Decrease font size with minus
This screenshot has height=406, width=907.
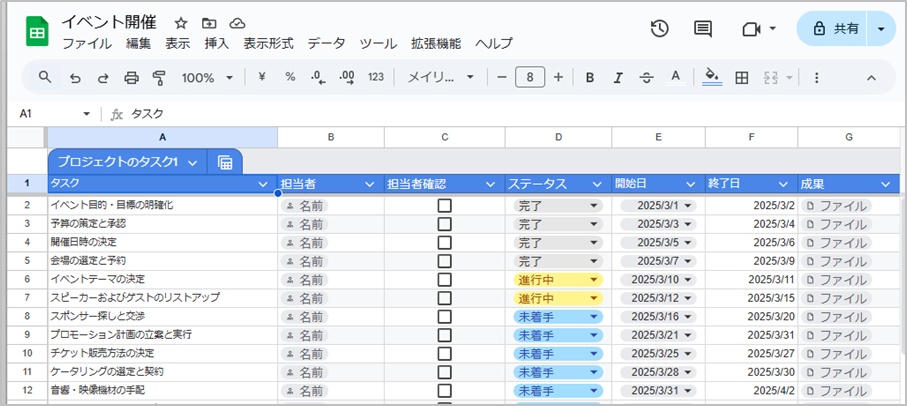point(502,77)
